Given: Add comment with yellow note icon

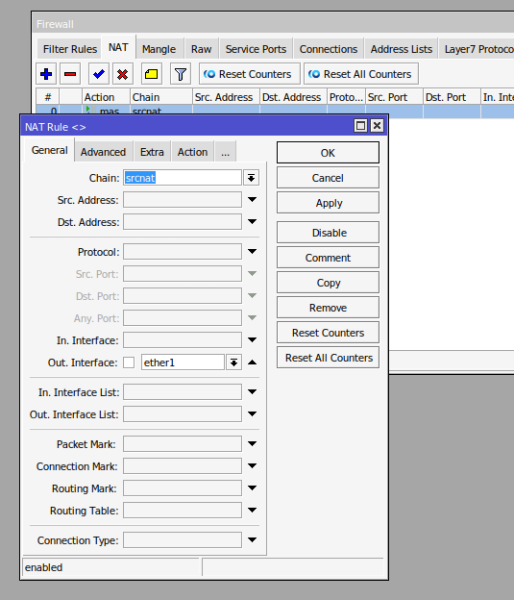Looking at the screenshot, I should point(151,74).
